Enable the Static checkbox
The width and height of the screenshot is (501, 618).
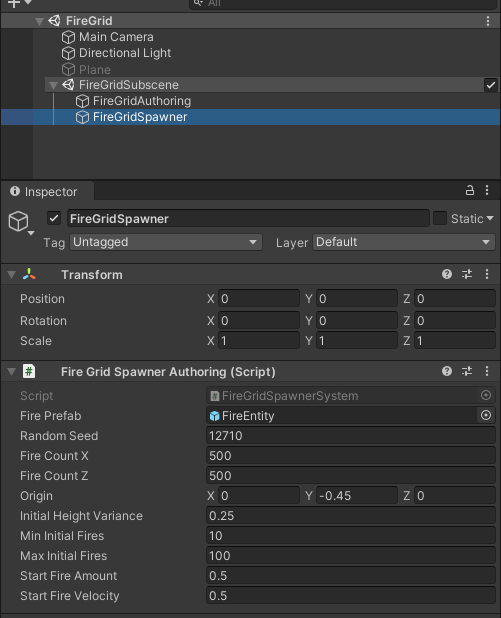point(440,218)
